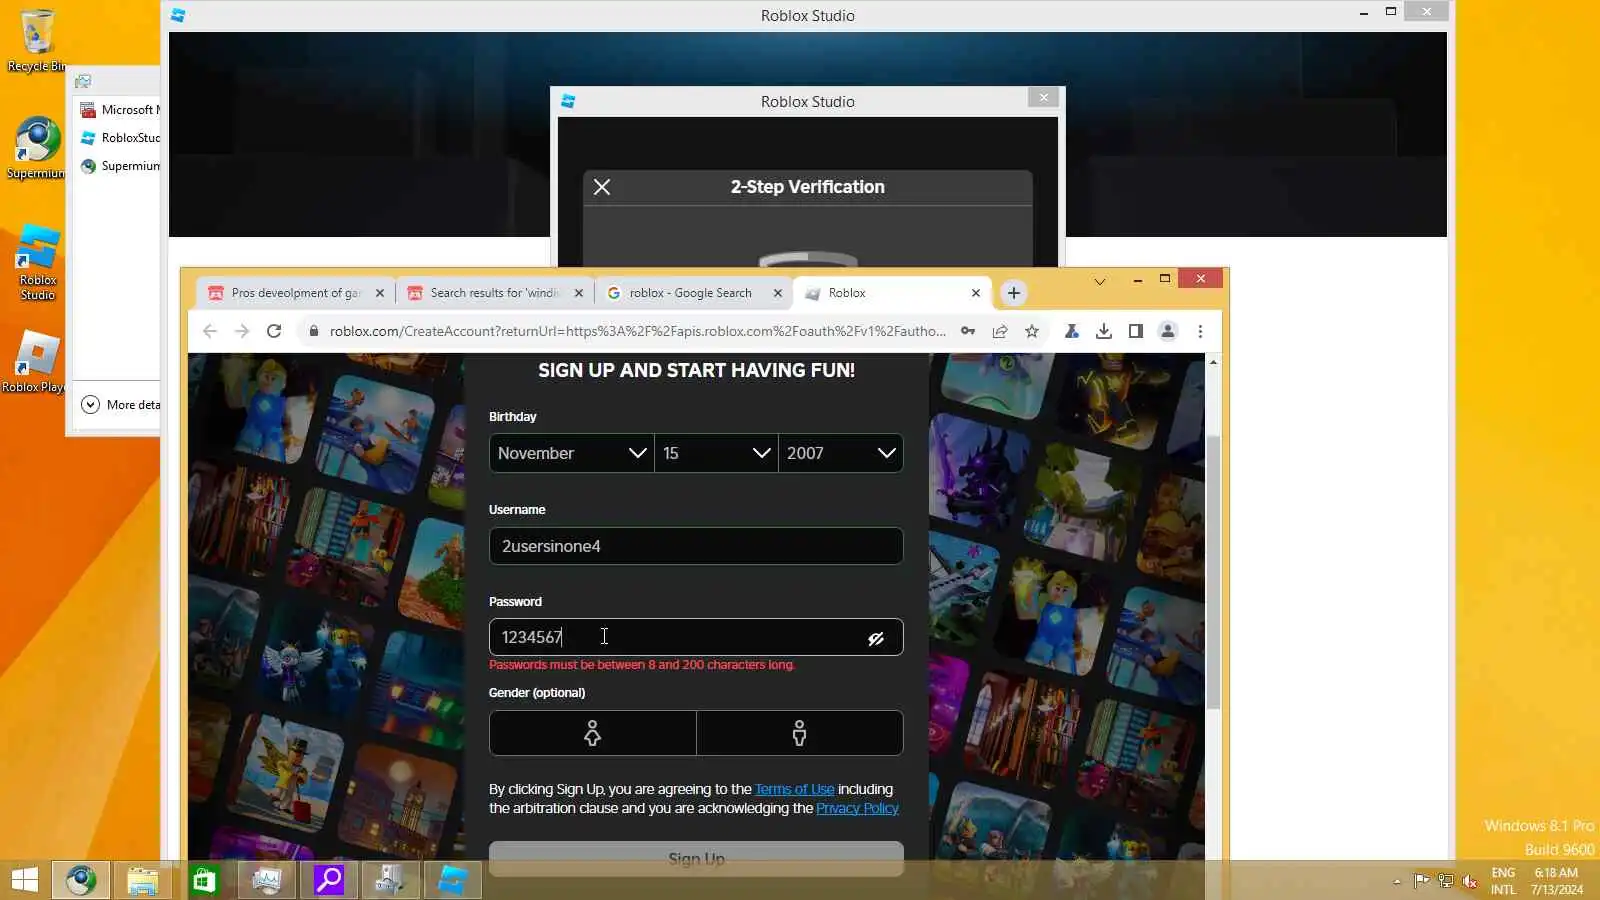Expand More details in Task Manager window
This screenshot has width=1600, height=900.
click(x=120, y=405)
